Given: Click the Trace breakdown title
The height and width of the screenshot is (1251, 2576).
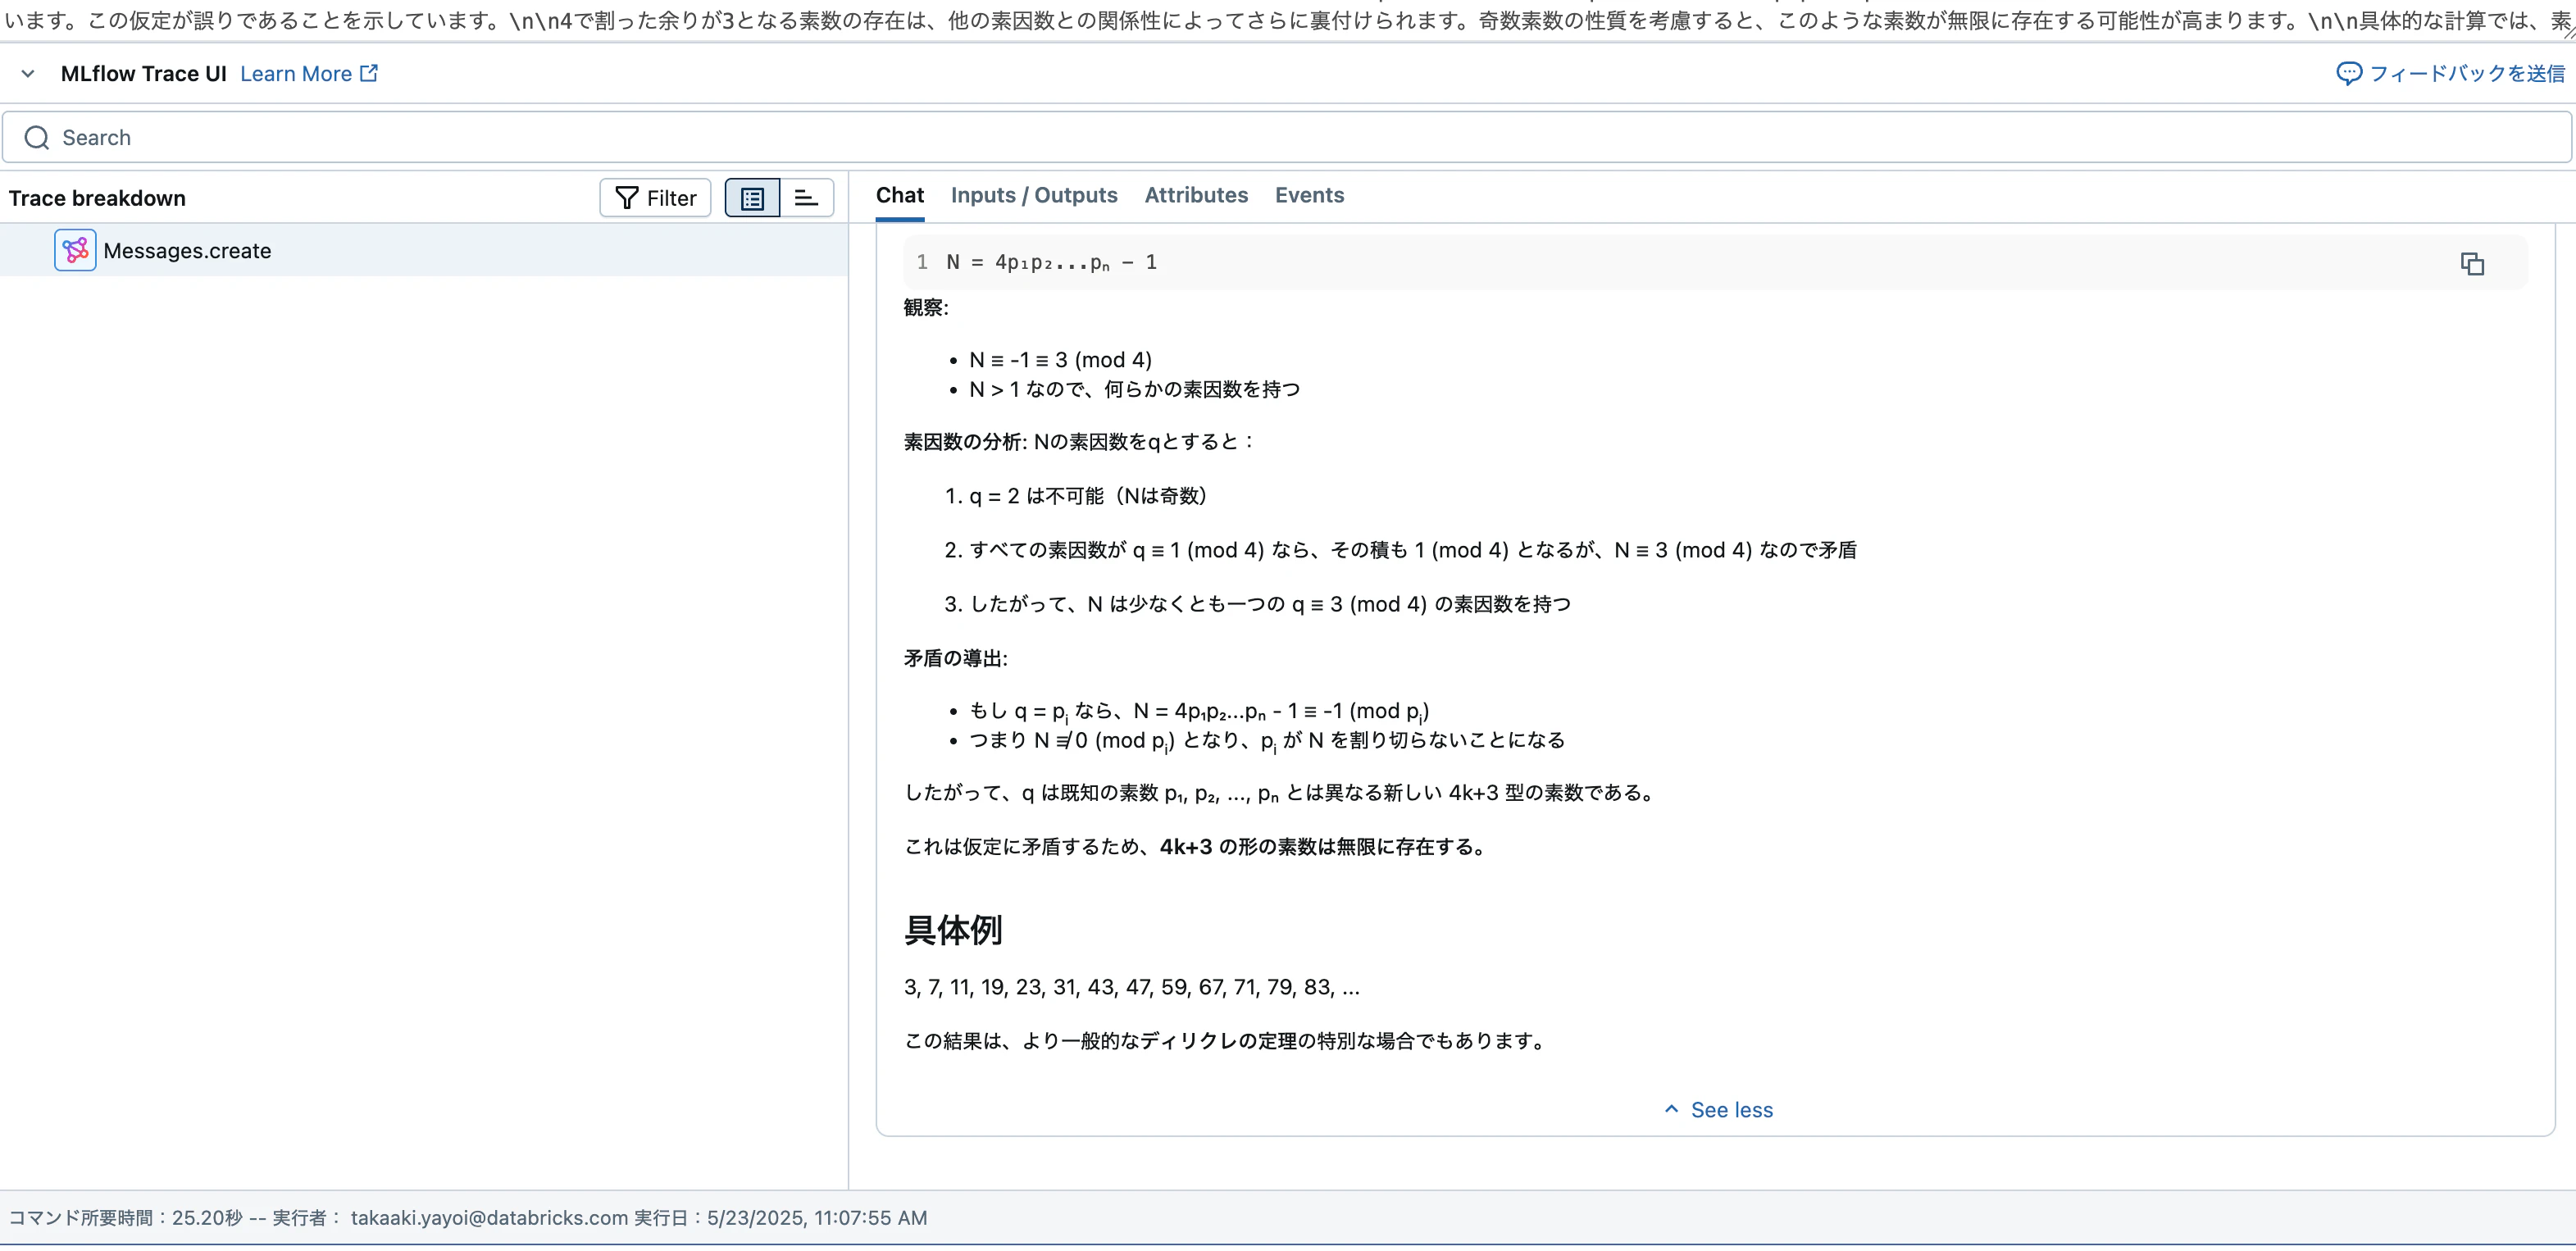Looking at the screenshot, I should click(x=97, y=198).
